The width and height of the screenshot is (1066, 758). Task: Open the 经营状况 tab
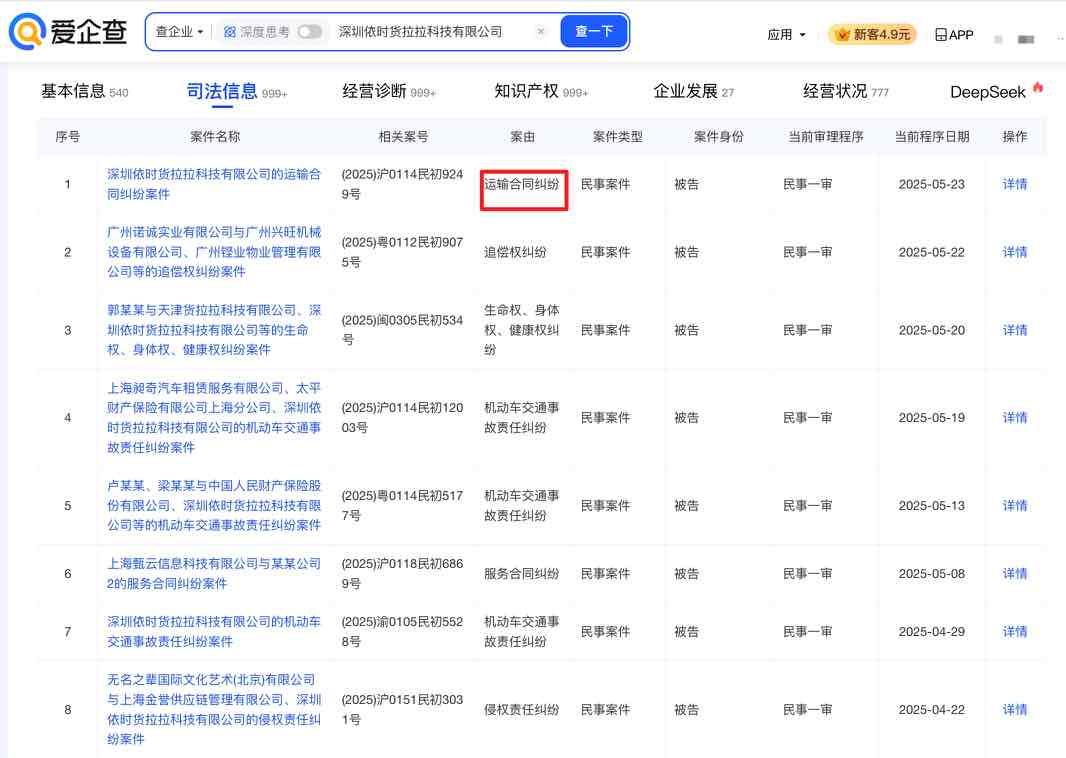(x=846, y=91)
